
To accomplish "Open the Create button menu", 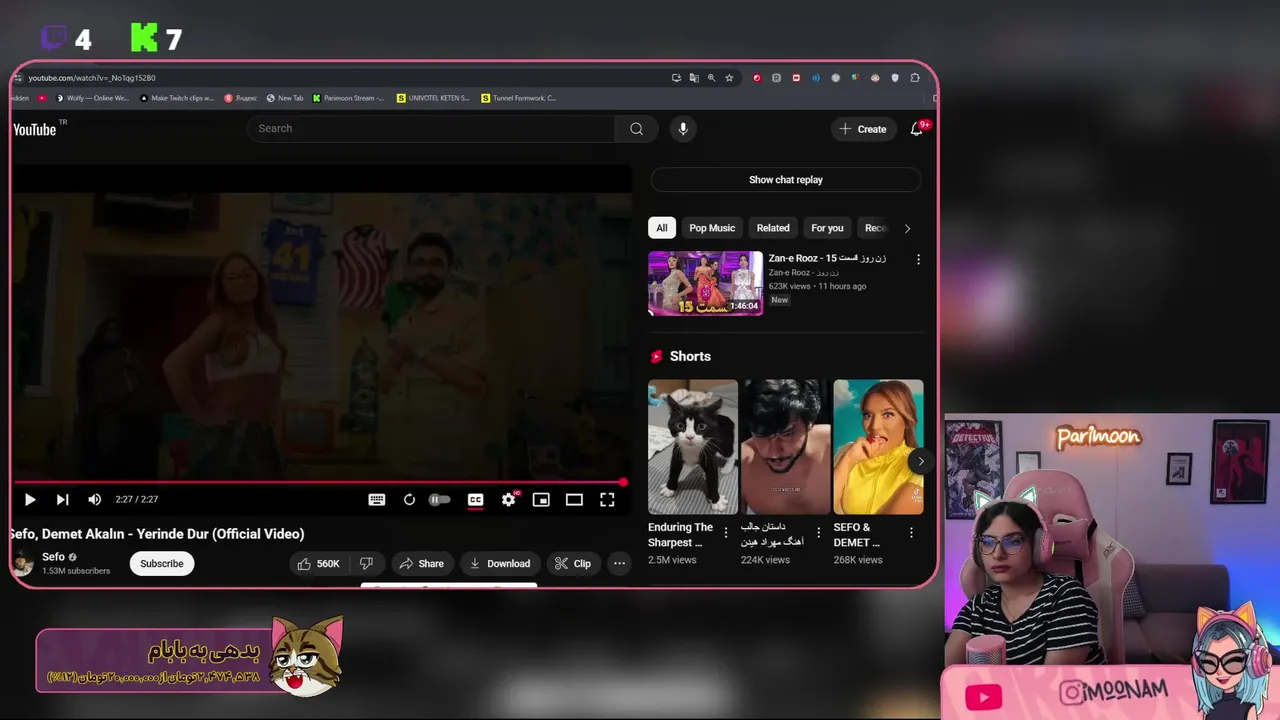I will click(x=863, y=129).
